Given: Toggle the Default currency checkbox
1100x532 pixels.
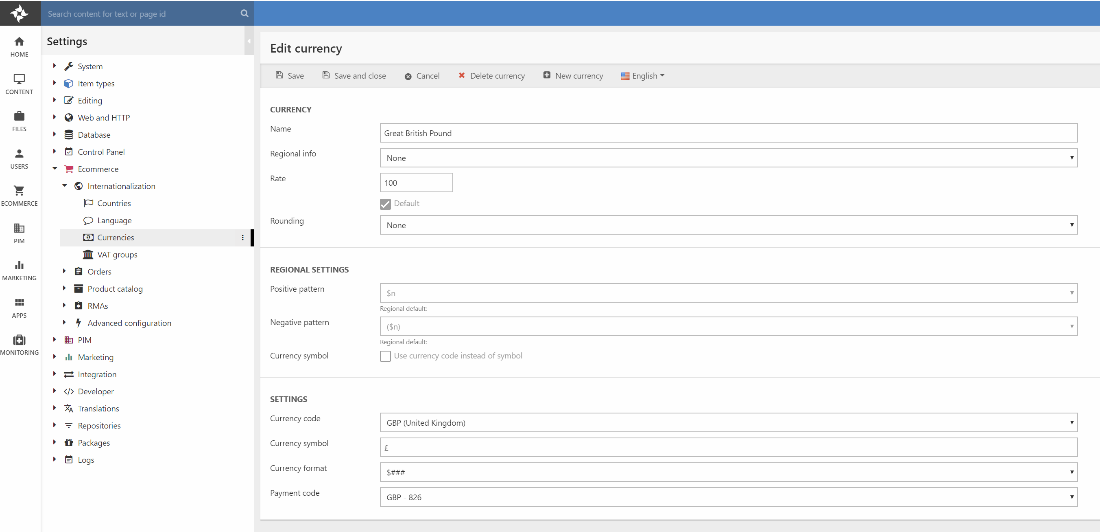Looking at the screenshot, I should [386, 204].
